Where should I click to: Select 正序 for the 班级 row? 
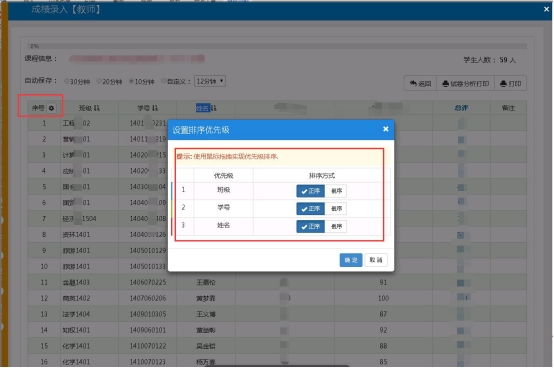(x=311, y=191)
